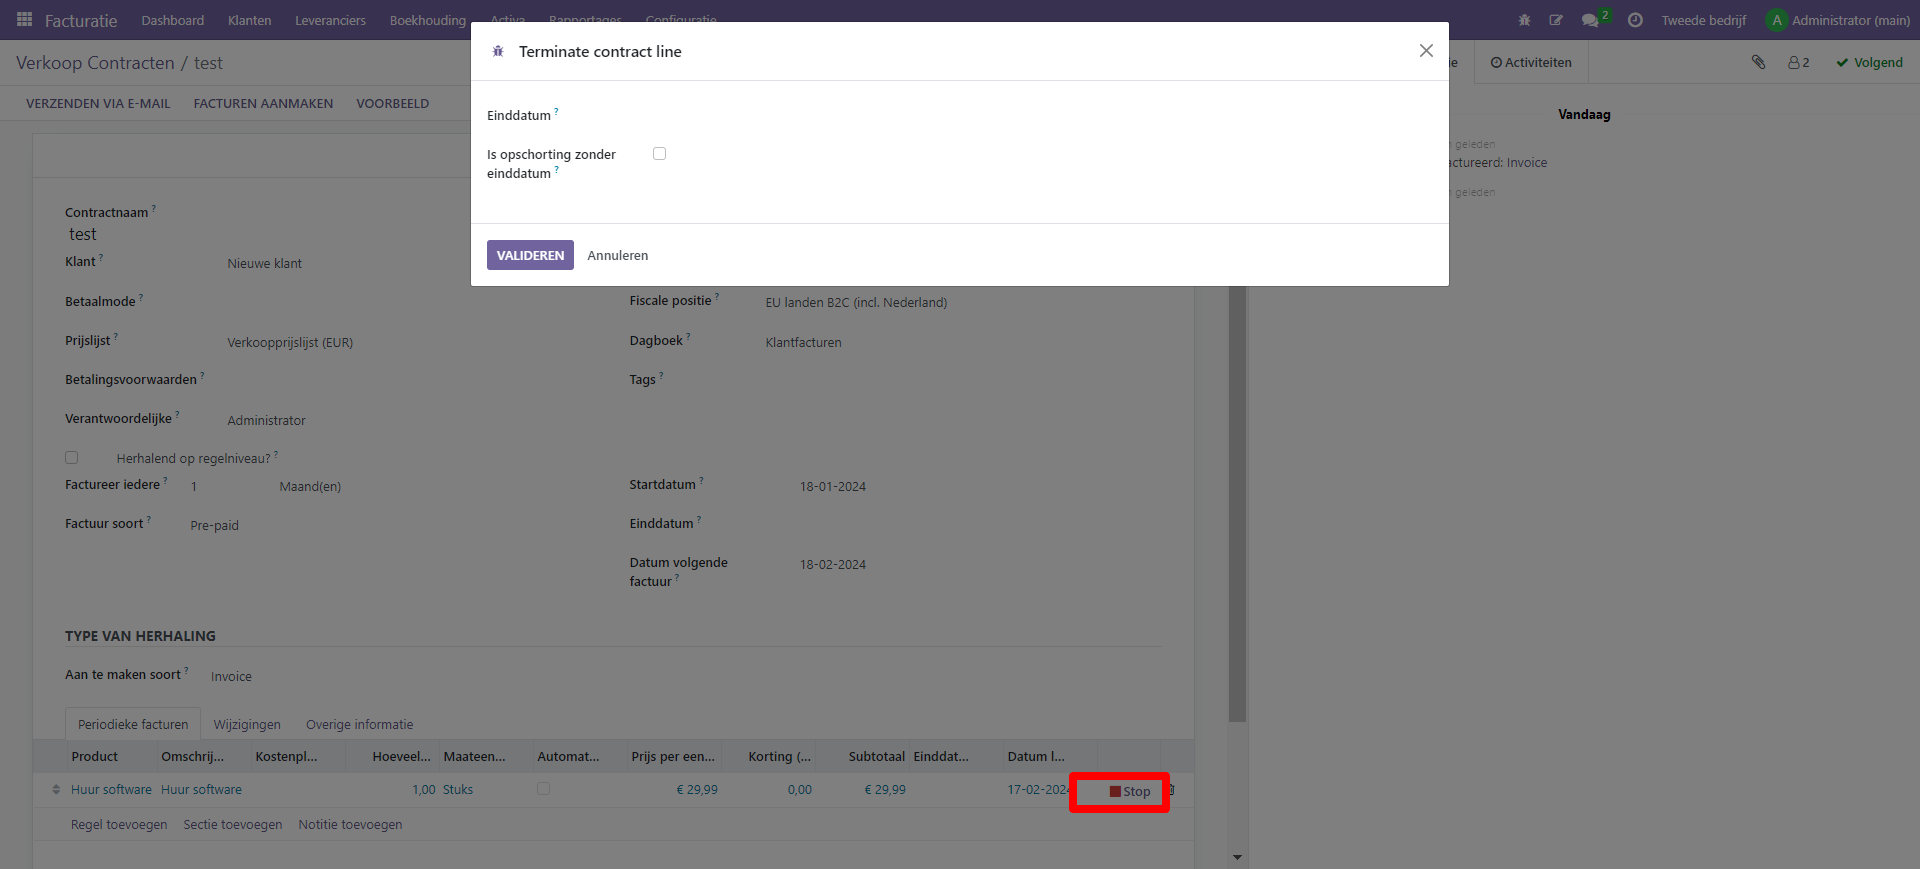Open the Boekhouding menu dropdown
Image resolution: width=1920 pixels, height=869 pixels.
coord(427,20)
